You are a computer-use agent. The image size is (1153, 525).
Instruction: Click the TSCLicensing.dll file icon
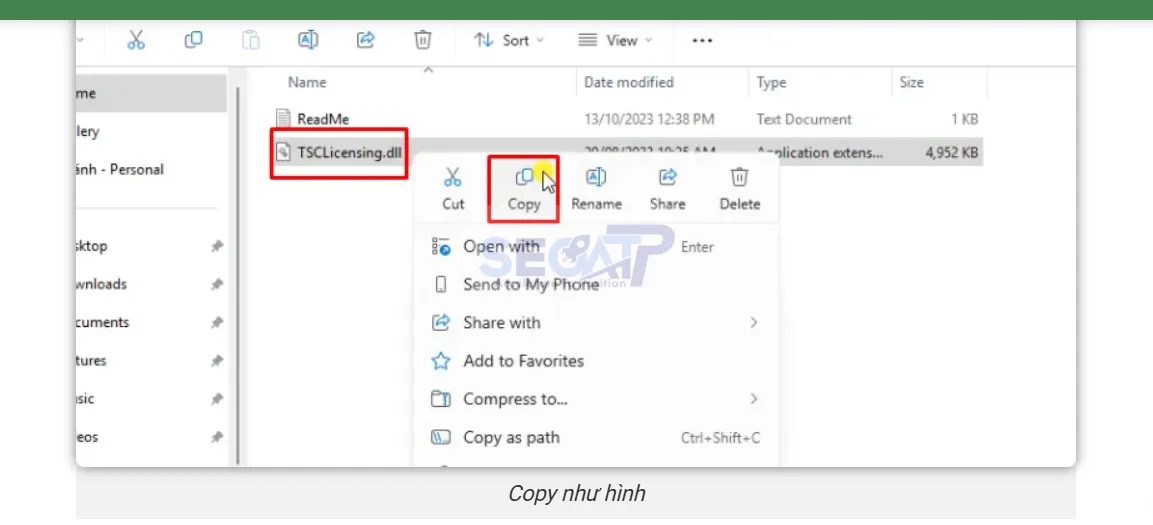click(x=283, y=153)
